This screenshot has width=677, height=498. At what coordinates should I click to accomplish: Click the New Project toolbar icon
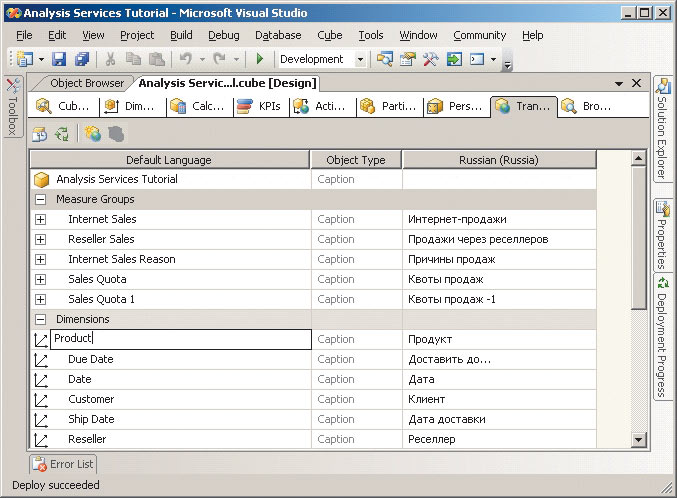pos(25,59)
